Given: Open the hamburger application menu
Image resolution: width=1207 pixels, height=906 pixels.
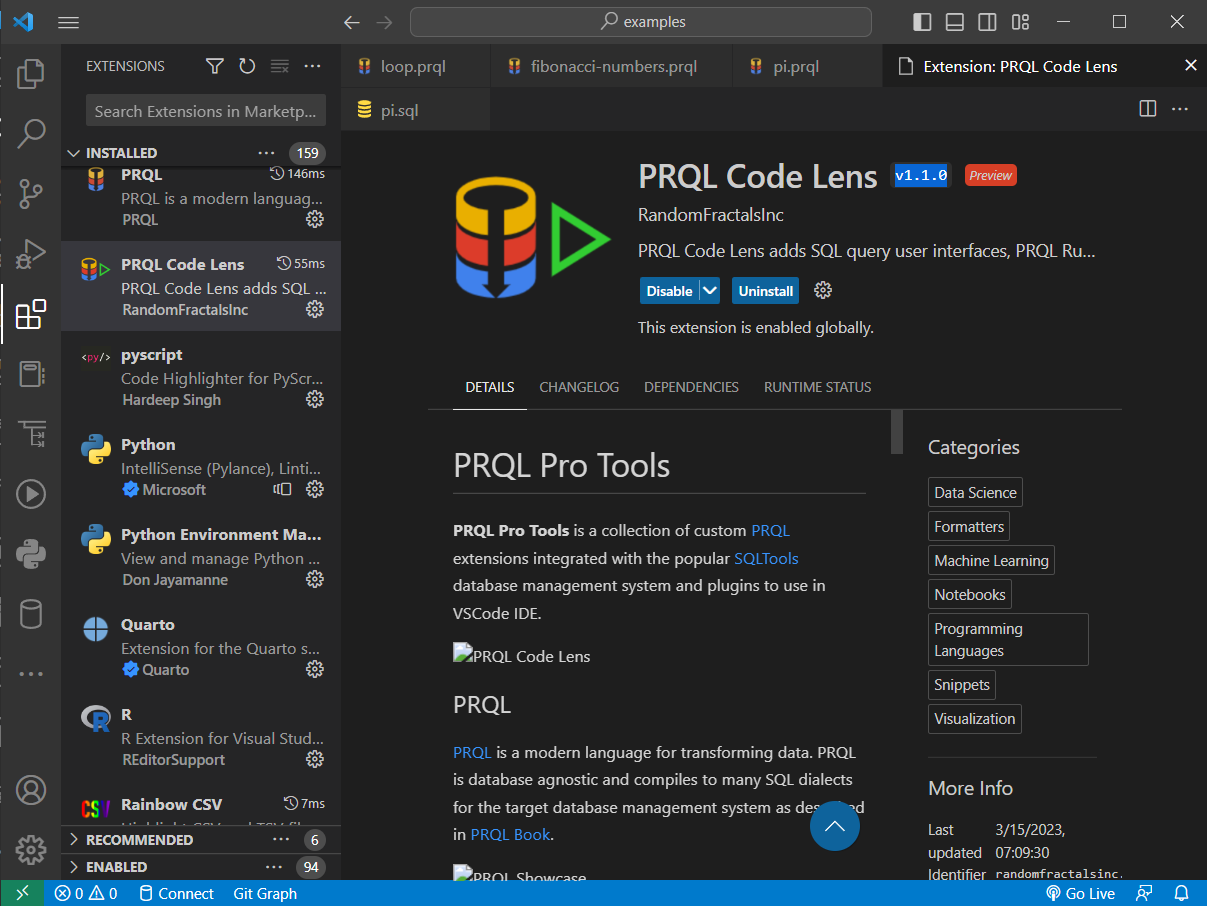Looking at the screenshot, I should pos(68,22).
